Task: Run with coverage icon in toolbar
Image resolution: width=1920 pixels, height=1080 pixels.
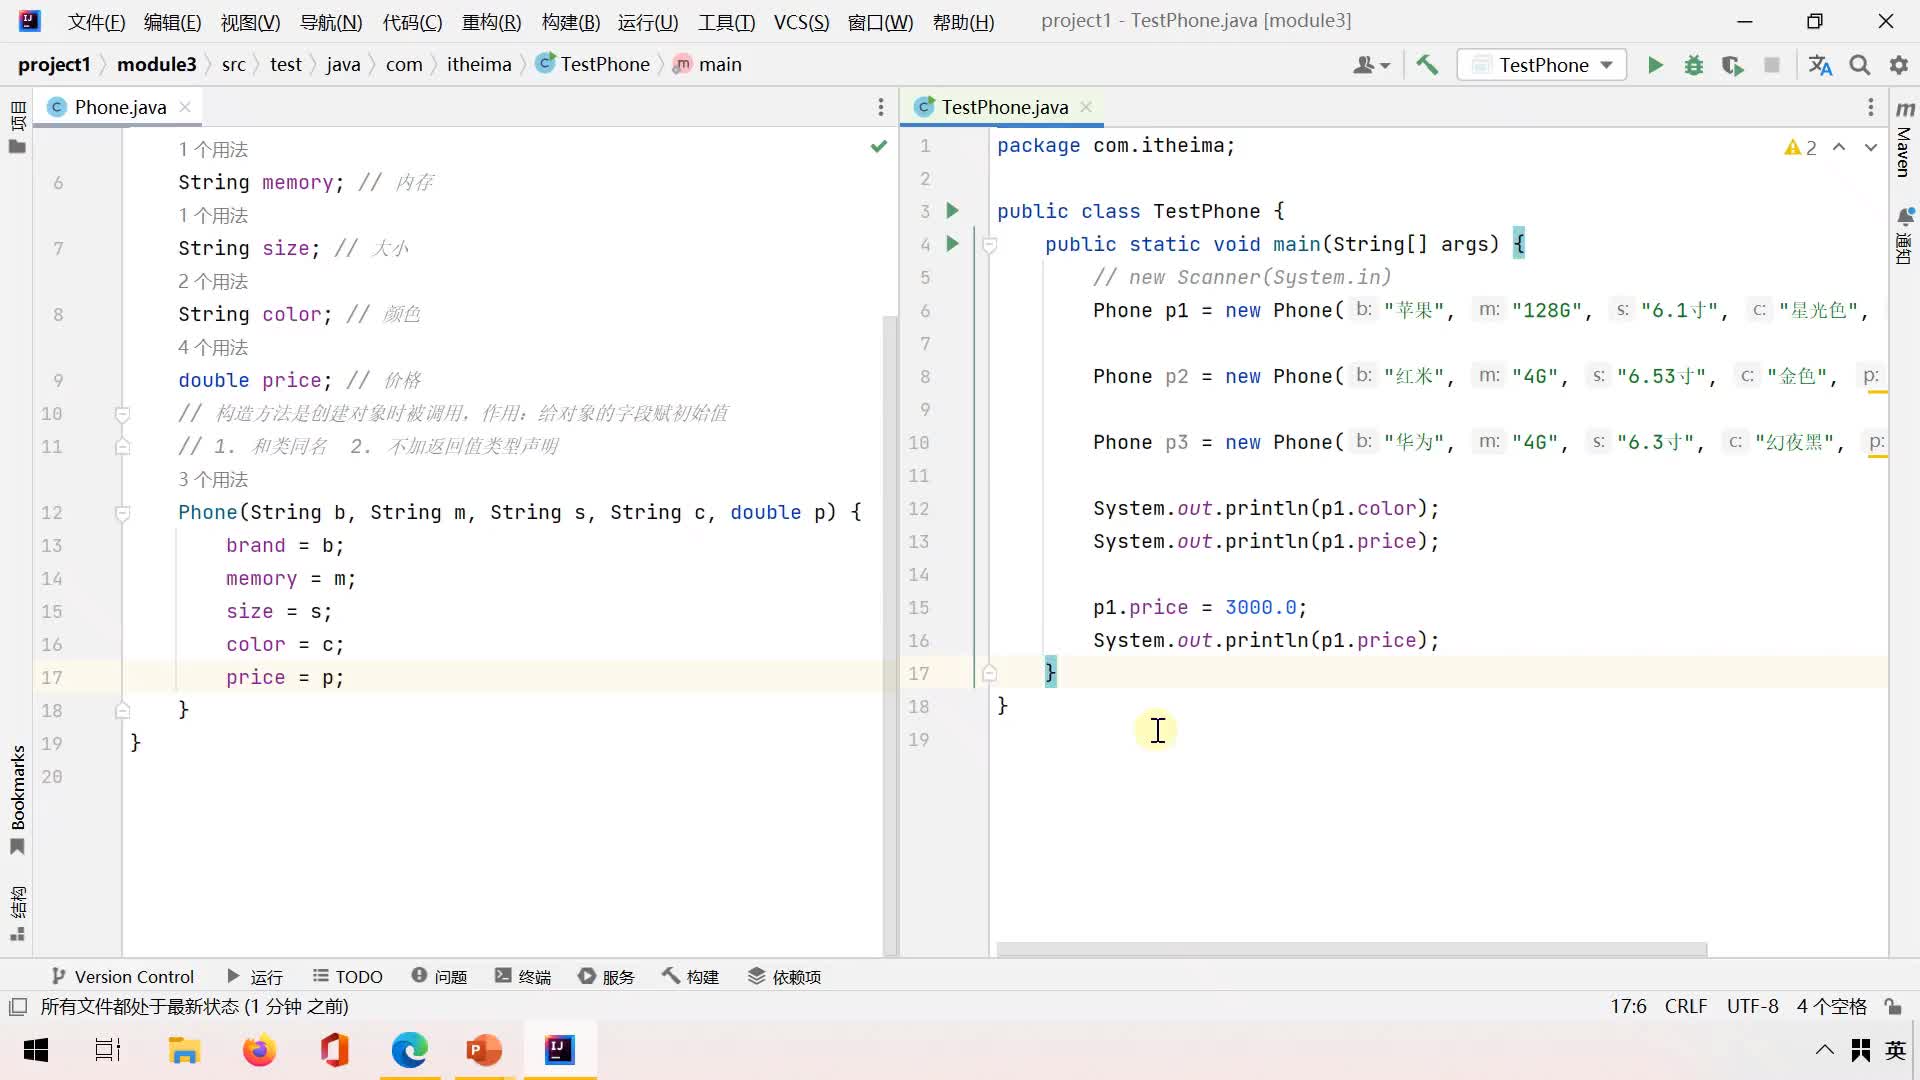Action: [x=1733, y=65]
